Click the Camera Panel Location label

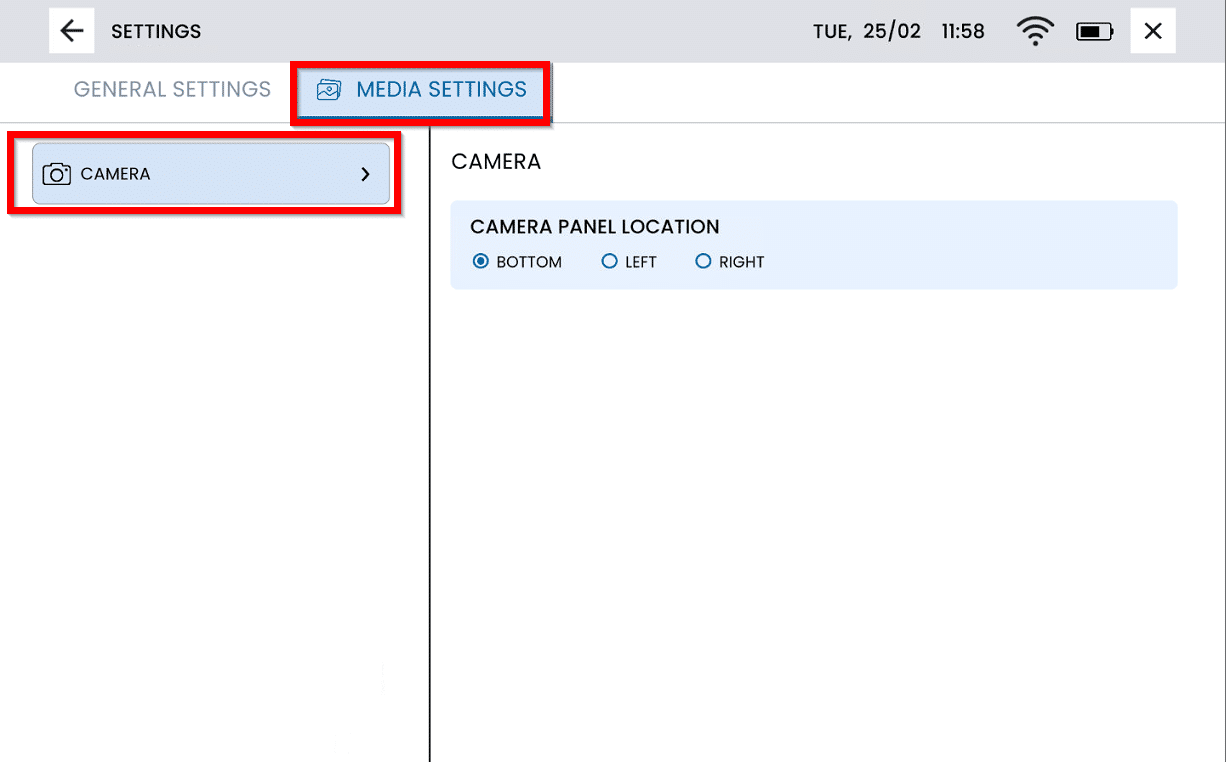tap(594, 227)
